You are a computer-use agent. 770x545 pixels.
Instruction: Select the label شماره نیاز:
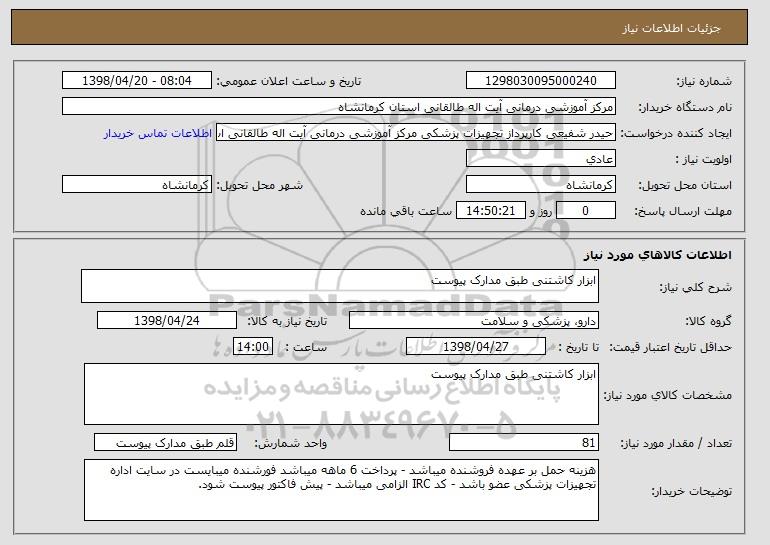(704, 82)
